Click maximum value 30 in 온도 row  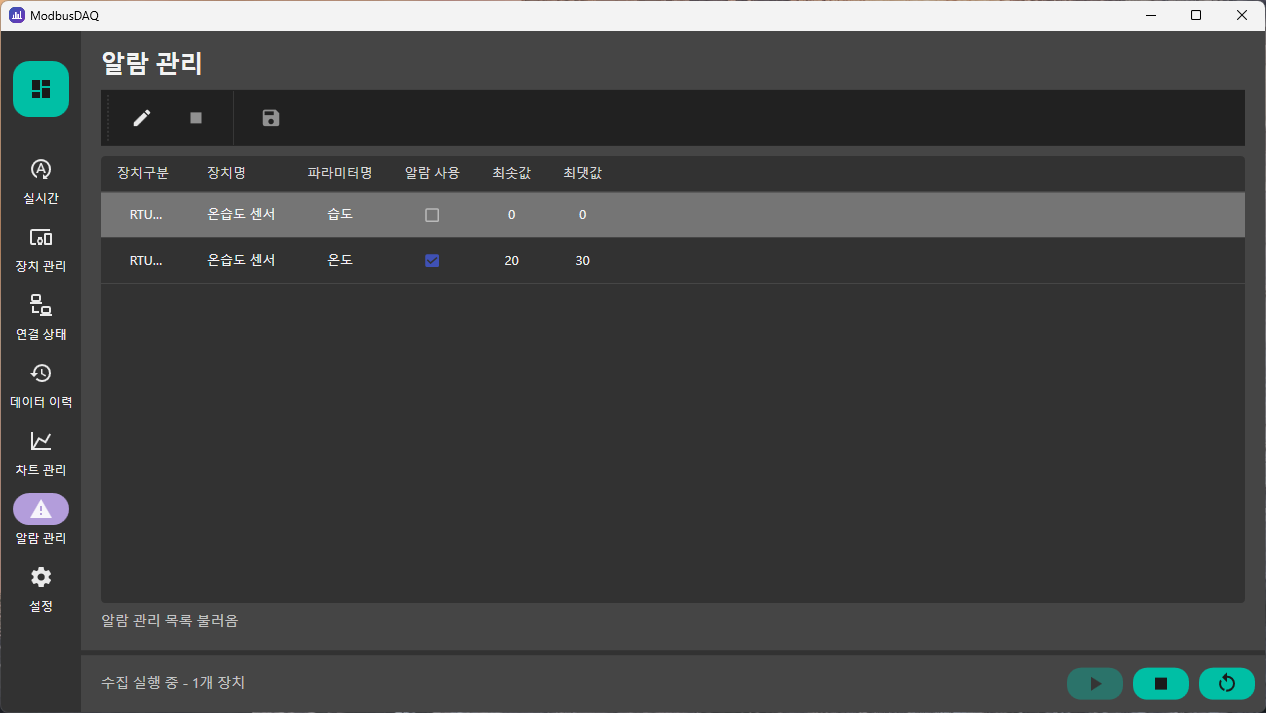point(582,261)
